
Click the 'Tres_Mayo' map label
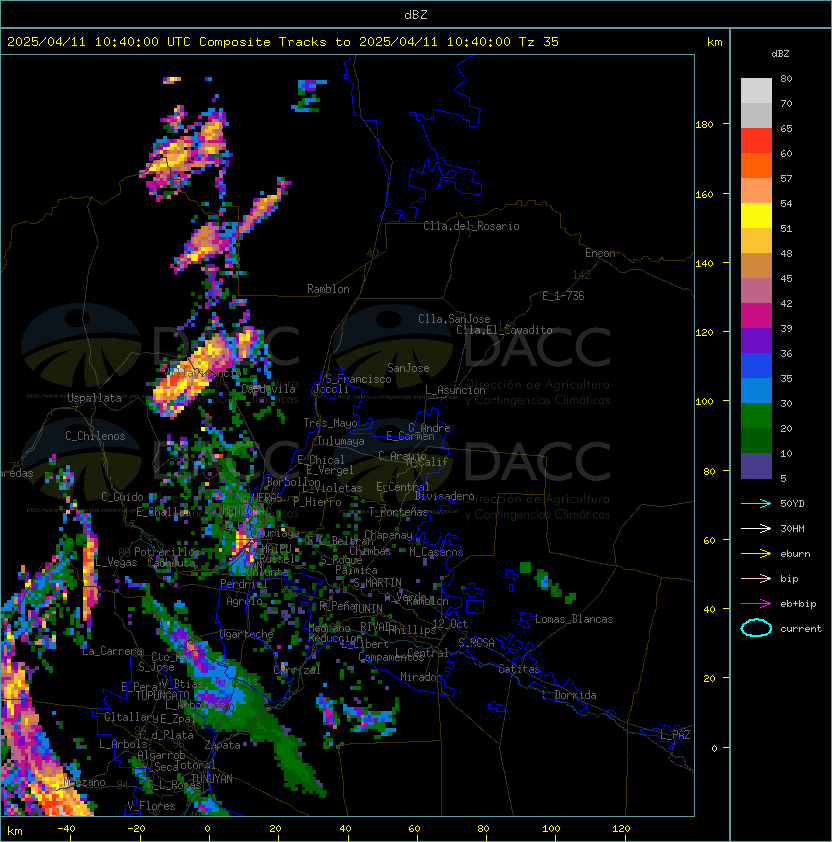[x=330, y=423]
